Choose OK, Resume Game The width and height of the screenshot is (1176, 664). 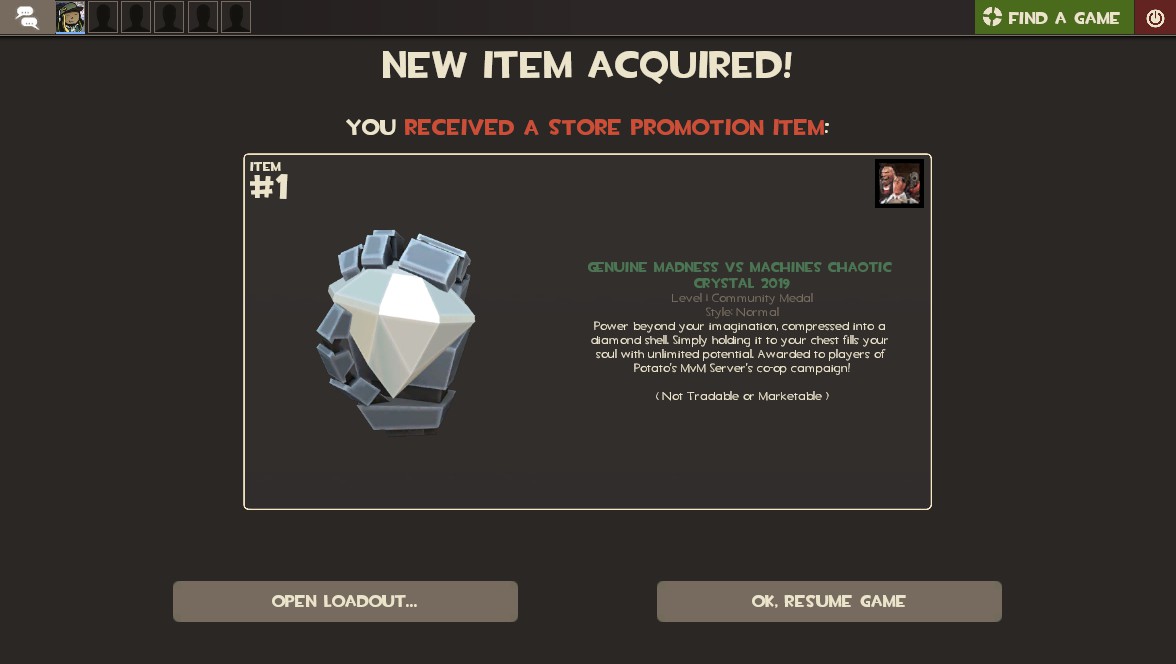[x=829, y=601]
